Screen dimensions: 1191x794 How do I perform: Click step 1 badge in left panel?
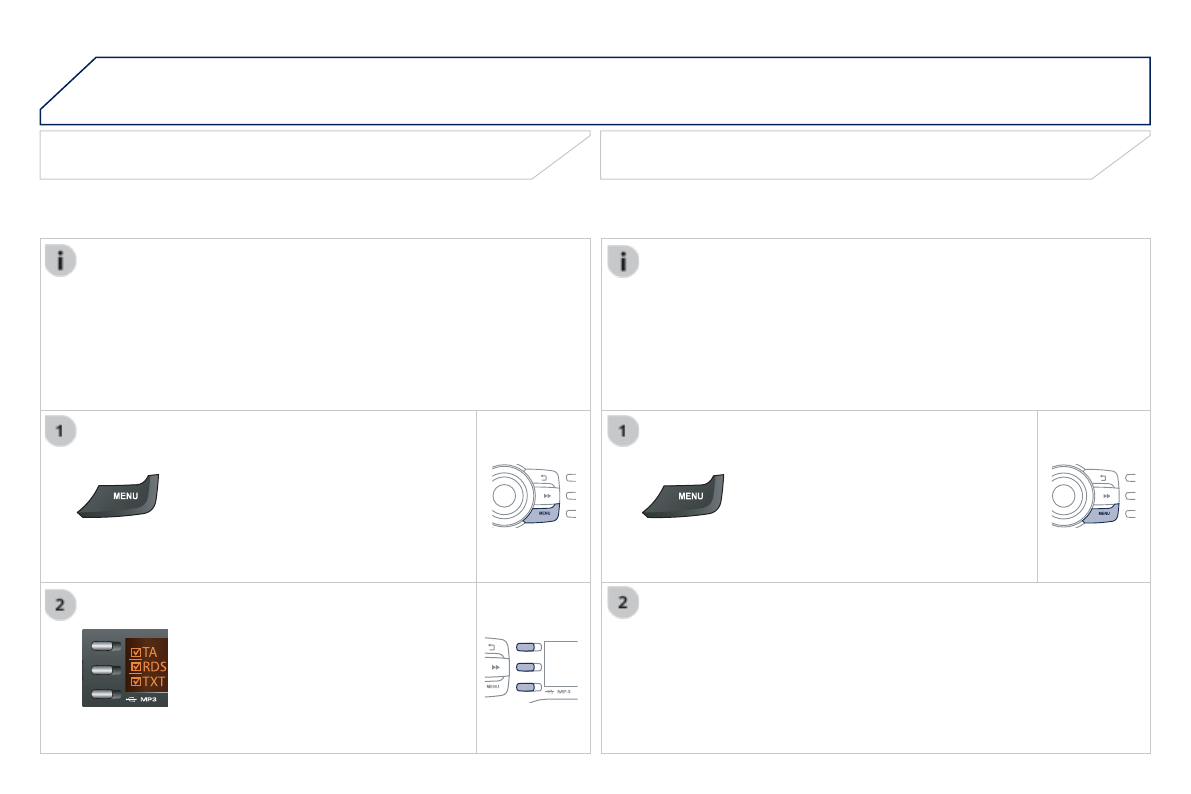59,433
